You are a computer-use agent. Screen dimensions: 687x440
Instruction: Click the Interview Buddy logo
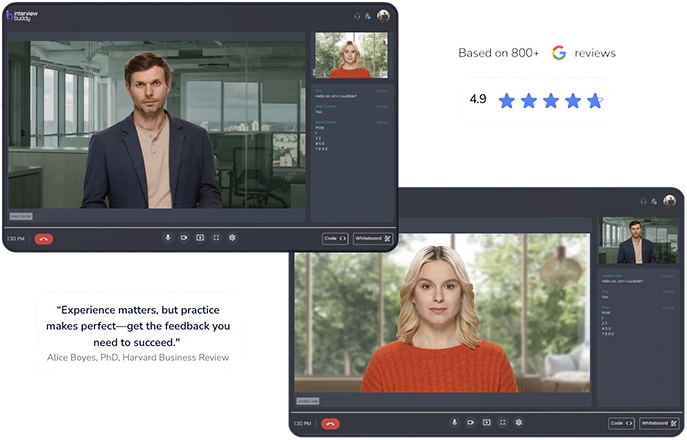point(24,16)
